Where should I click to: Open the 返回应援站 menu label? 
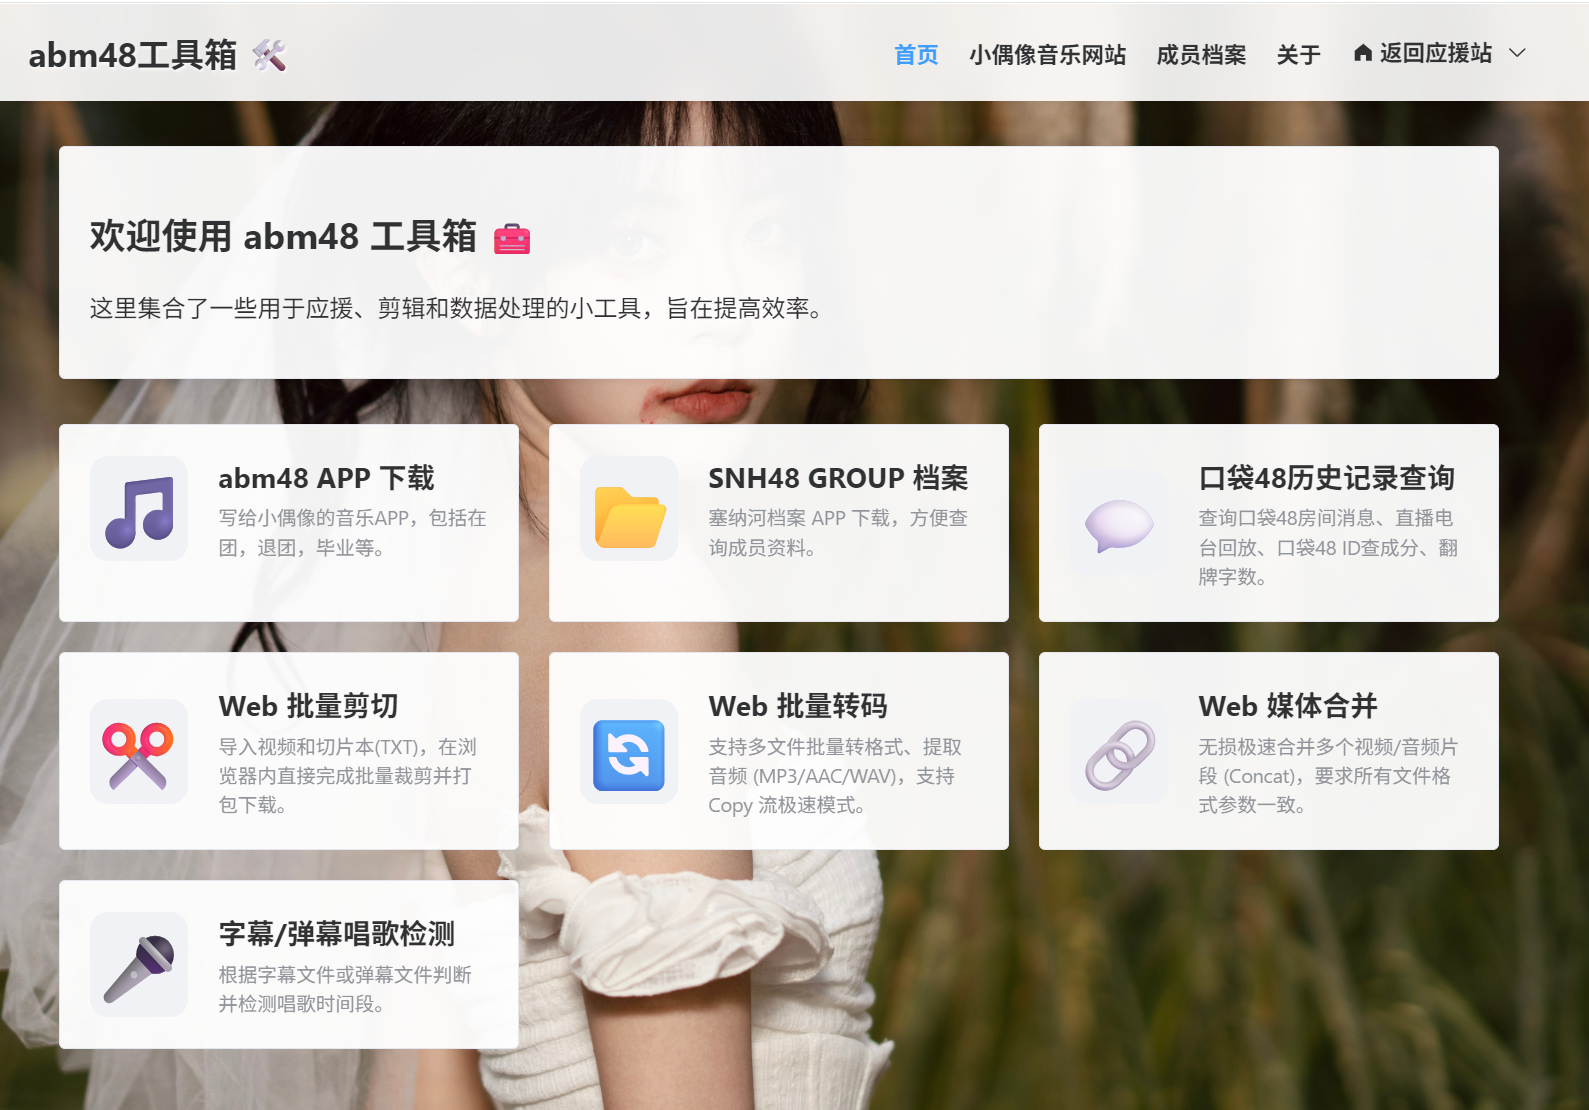point(1436,53)
